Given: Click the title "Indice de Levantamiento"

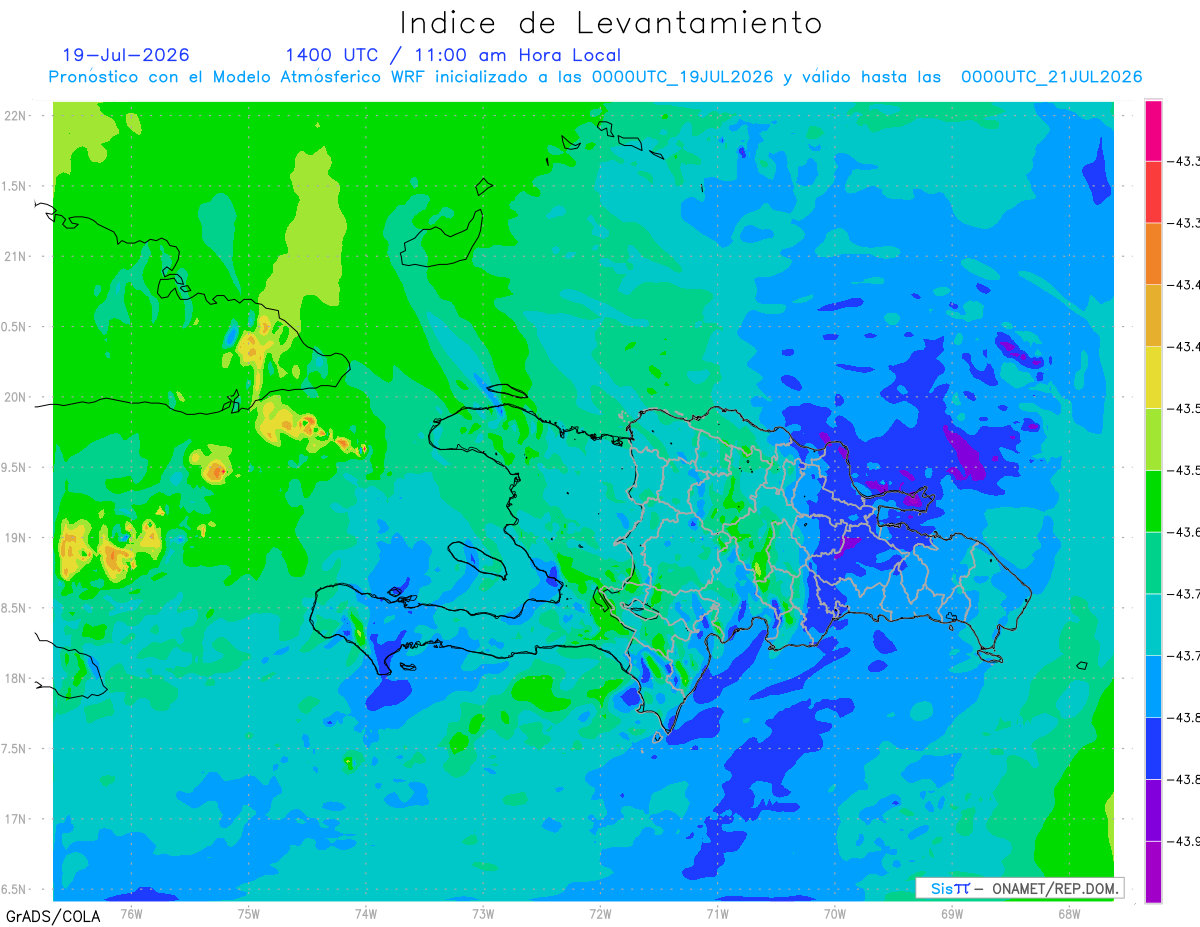Looking at the screenshot, I should tap(611, 23).
